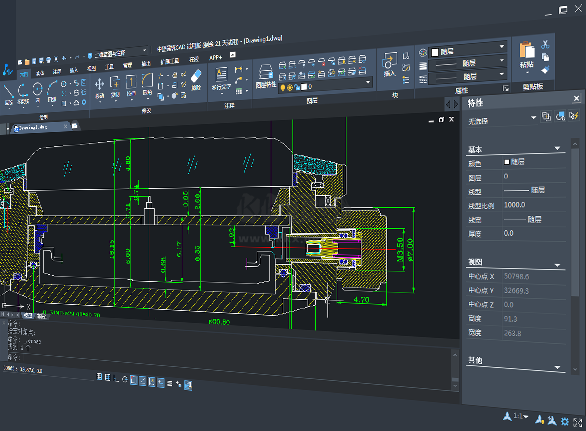The height and width of the screenshot is (431, 586).
Task: Click the Open folder icon in quick access
Action: (x=27, y=62)
